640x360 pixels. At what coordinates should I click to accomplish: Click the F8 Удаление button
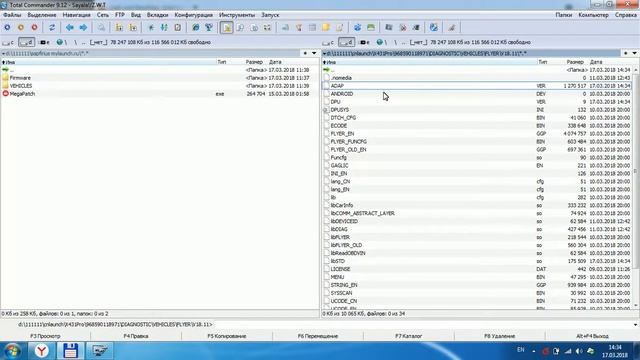499,336
